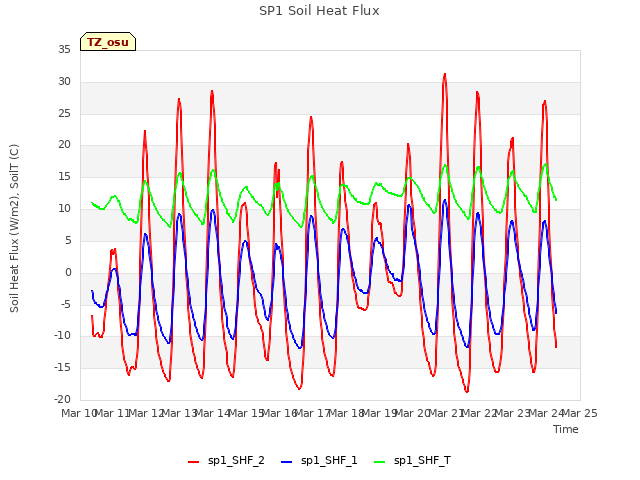Click the Time x-axis label
This screenshot has width=640, height=480.
(x=566, y=429)
